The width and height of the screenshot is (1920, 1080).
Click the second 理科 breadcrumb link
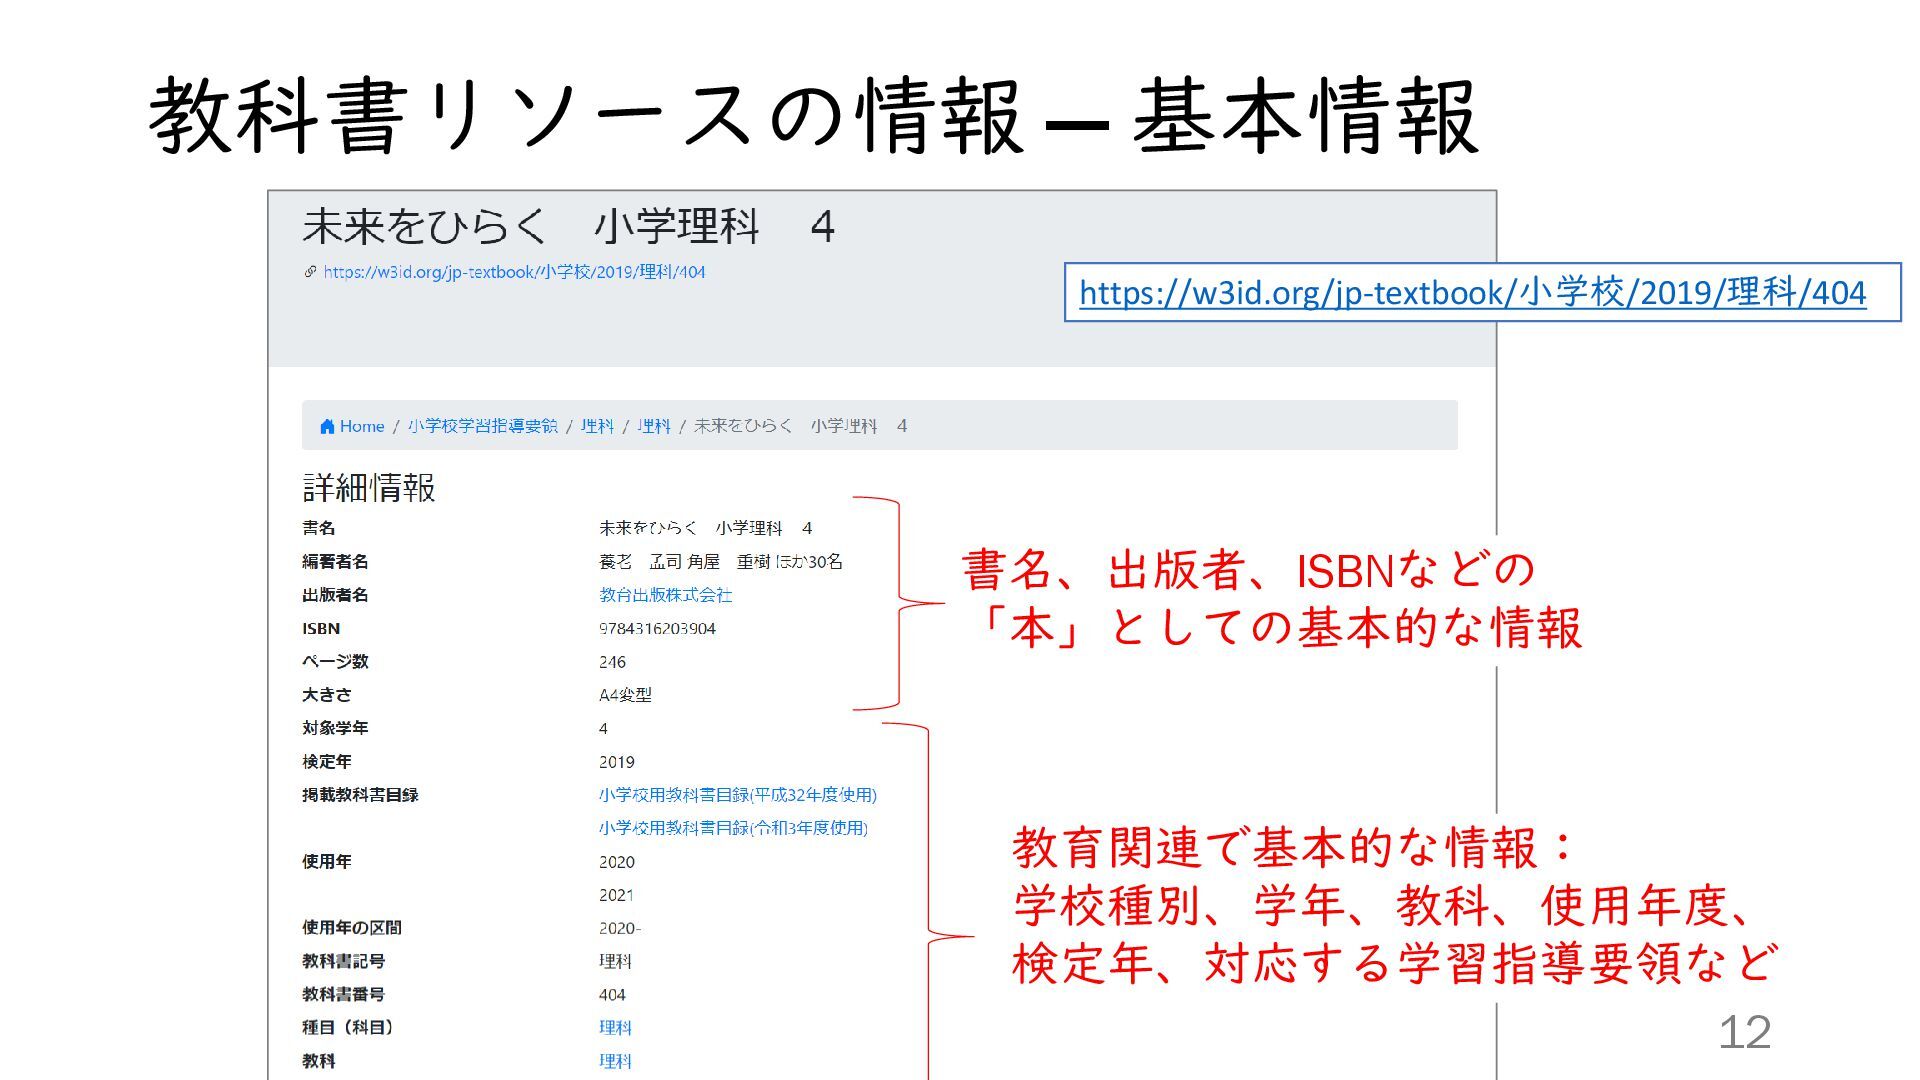pos(654,427)
